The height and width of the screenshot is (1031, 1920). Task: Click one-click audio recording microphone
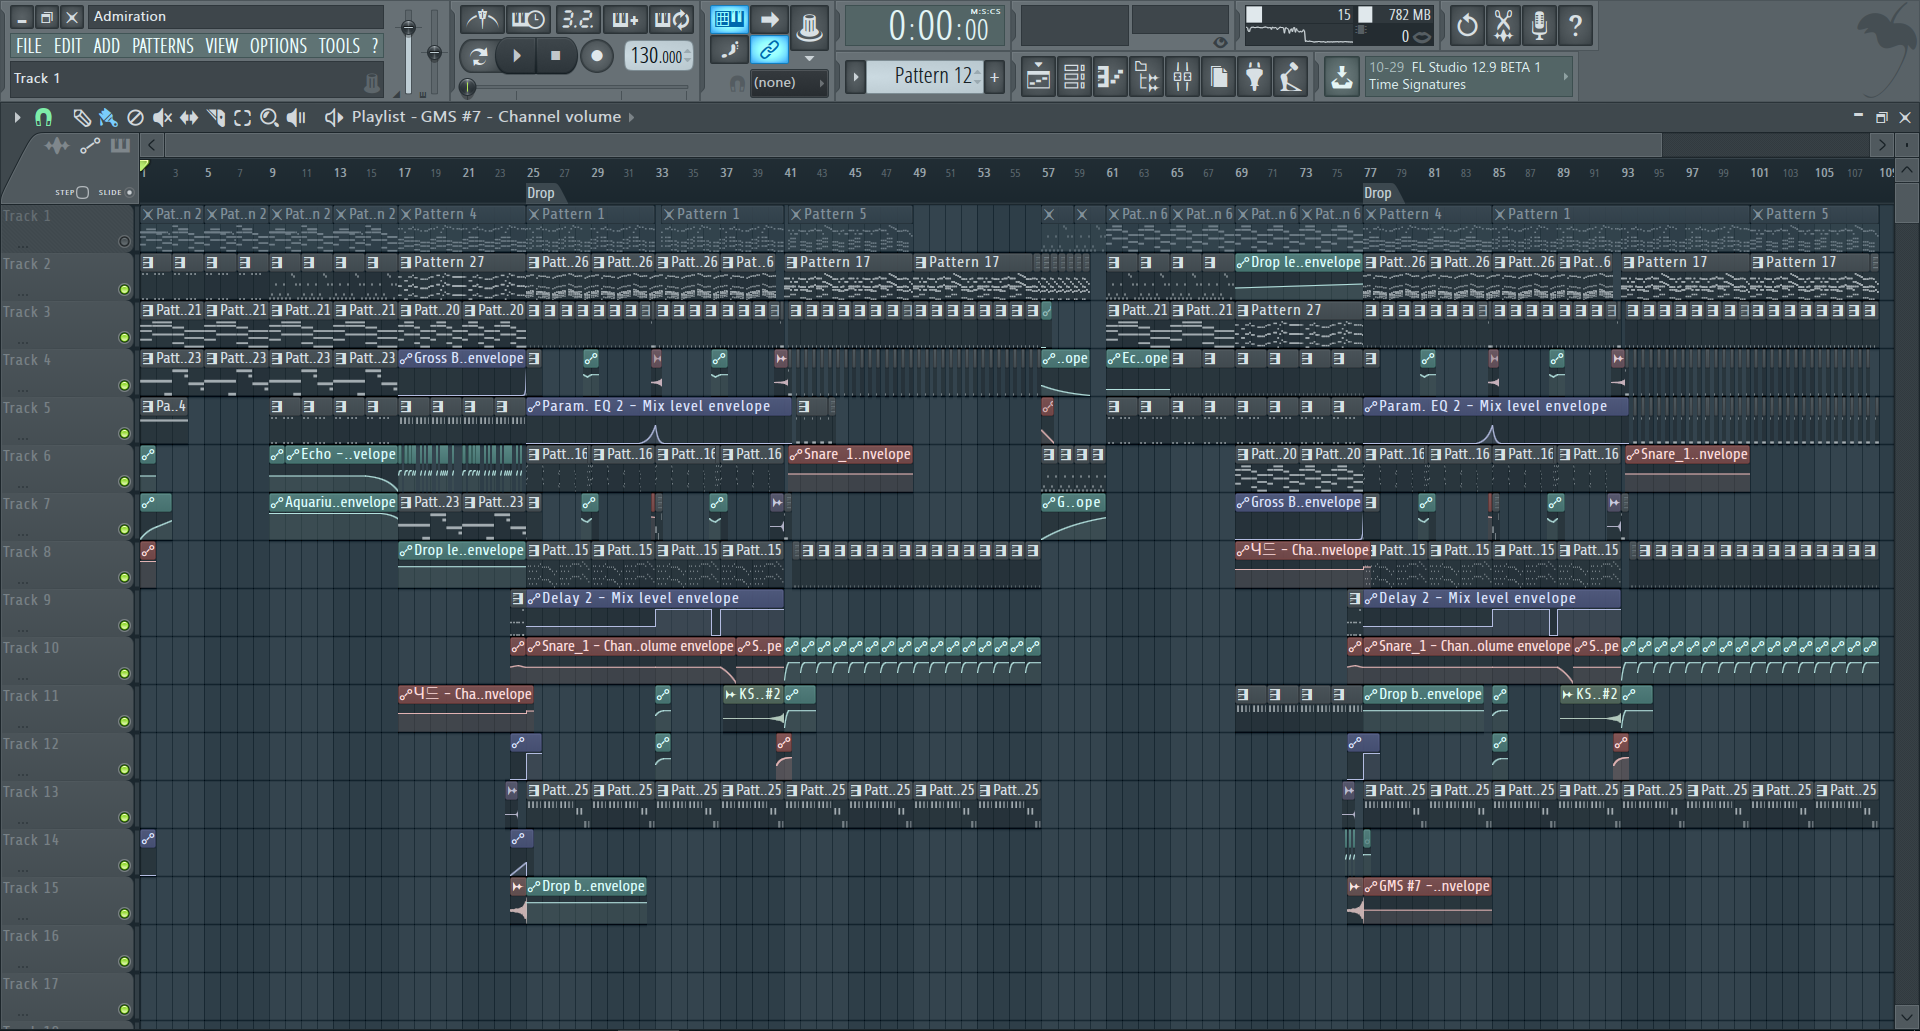tap(1539, 25)
